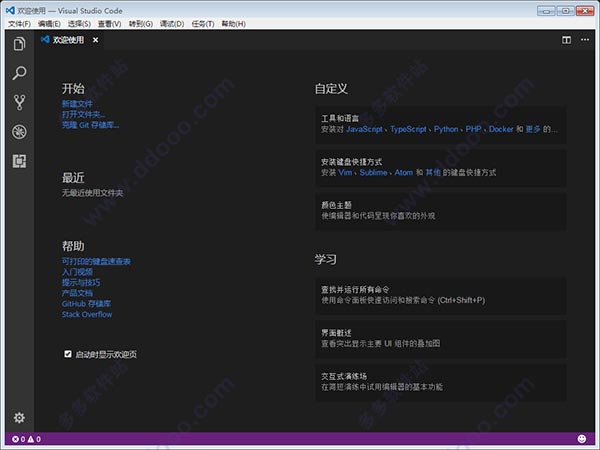The width and height of the screenshot is (600, 450).
Task: Maximize the Visual Studio Code window
Action: click(x=565, y=11)
